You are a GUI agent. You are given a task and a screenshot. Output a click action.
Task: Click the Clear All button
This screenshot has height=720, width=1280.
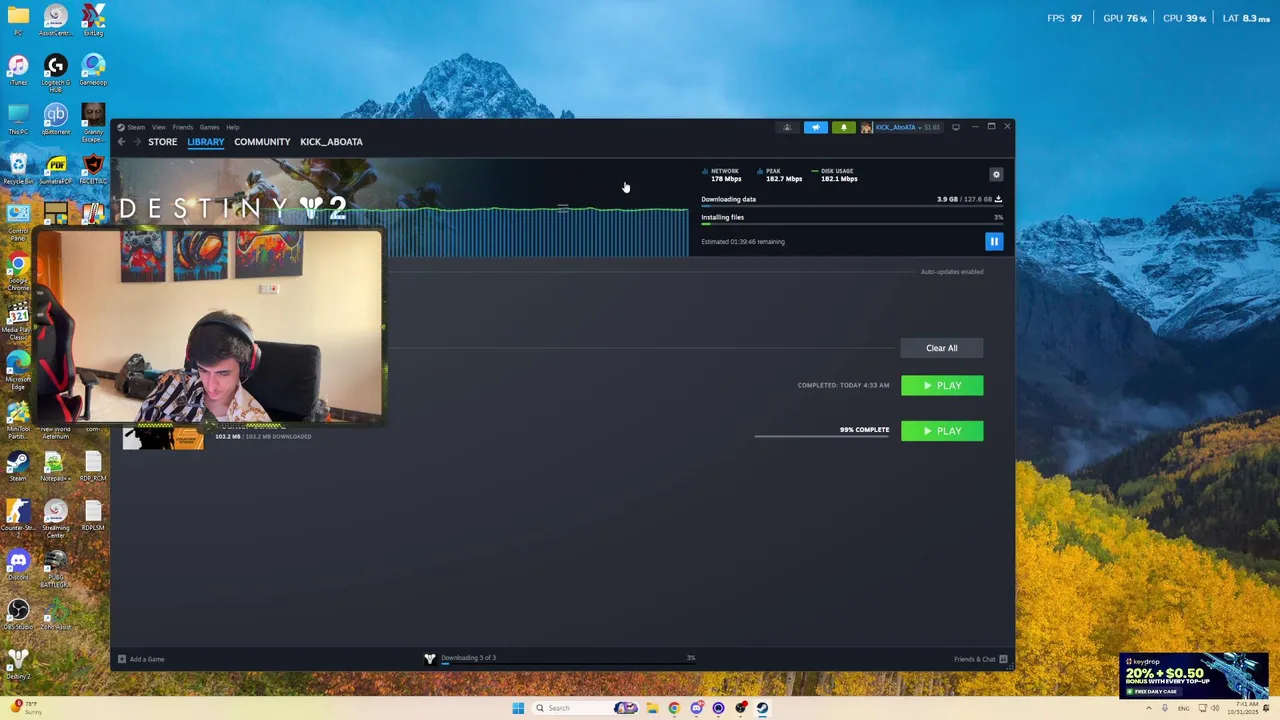point(941,348)
